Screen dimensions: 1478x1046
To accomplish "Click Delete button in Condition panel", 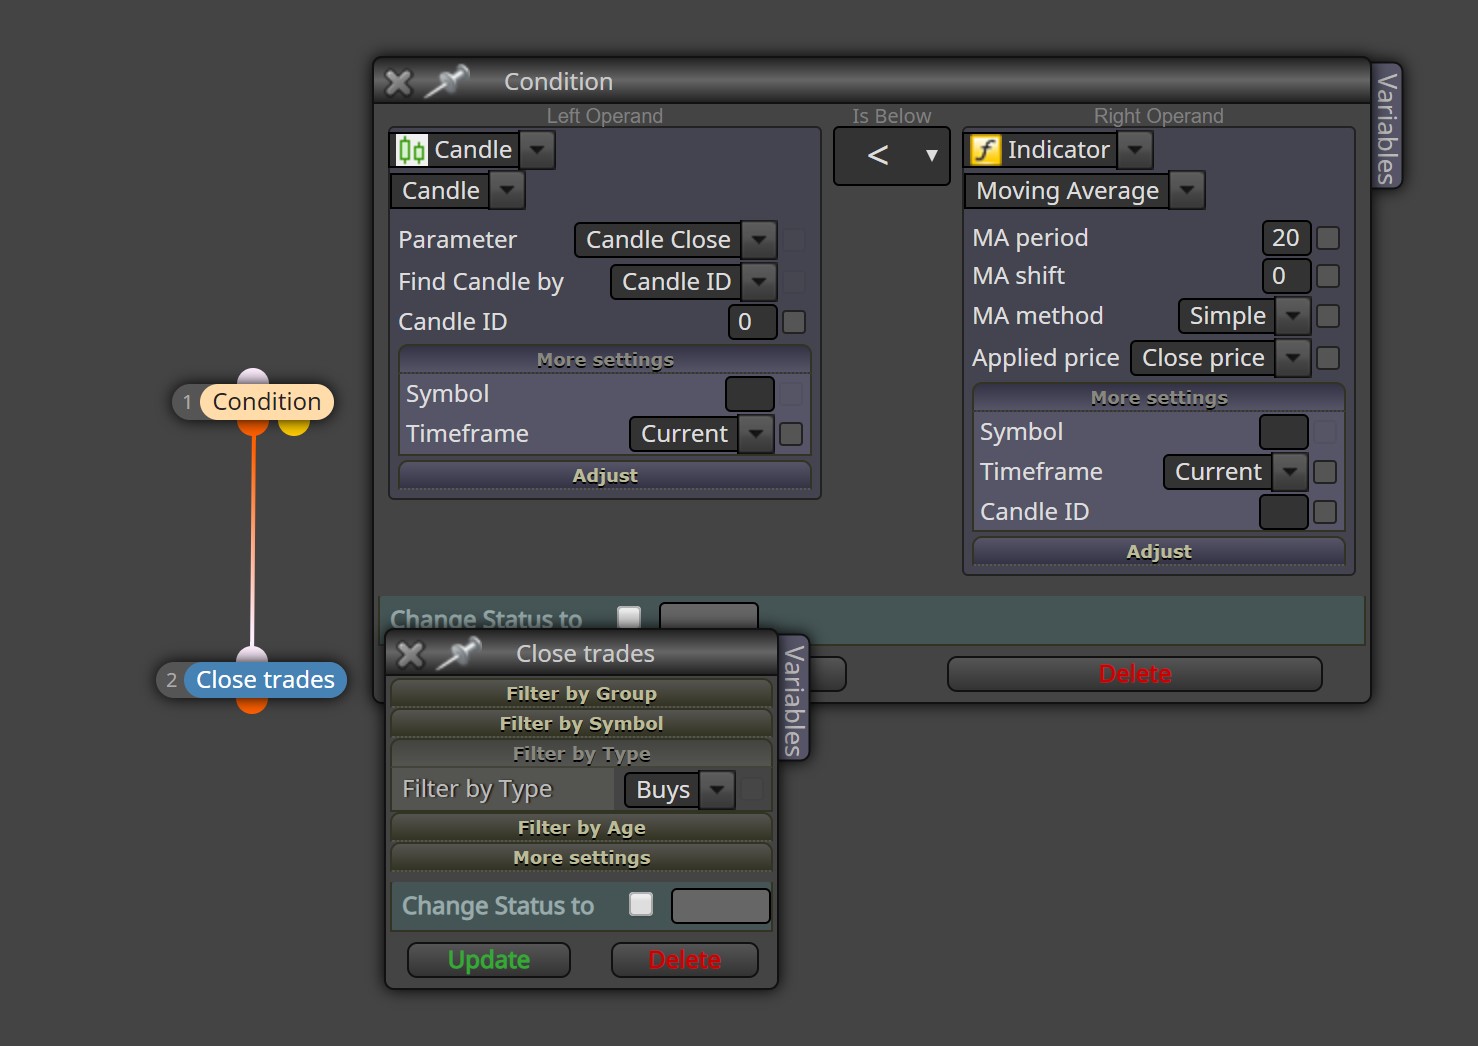I will (1135, 674).
